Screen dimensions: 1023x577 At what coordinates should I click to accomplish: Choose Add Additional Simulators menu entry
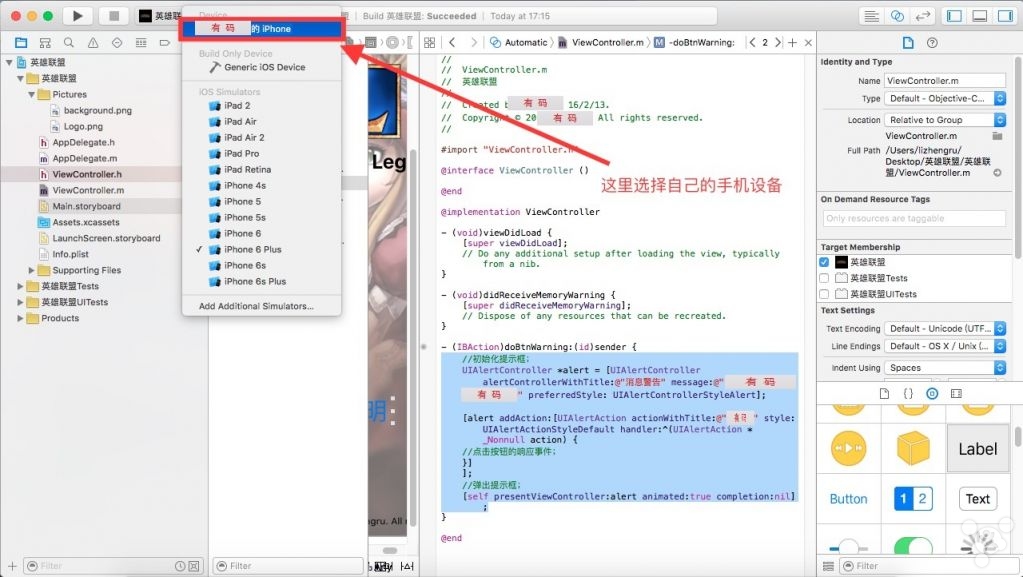pos(256,306)
